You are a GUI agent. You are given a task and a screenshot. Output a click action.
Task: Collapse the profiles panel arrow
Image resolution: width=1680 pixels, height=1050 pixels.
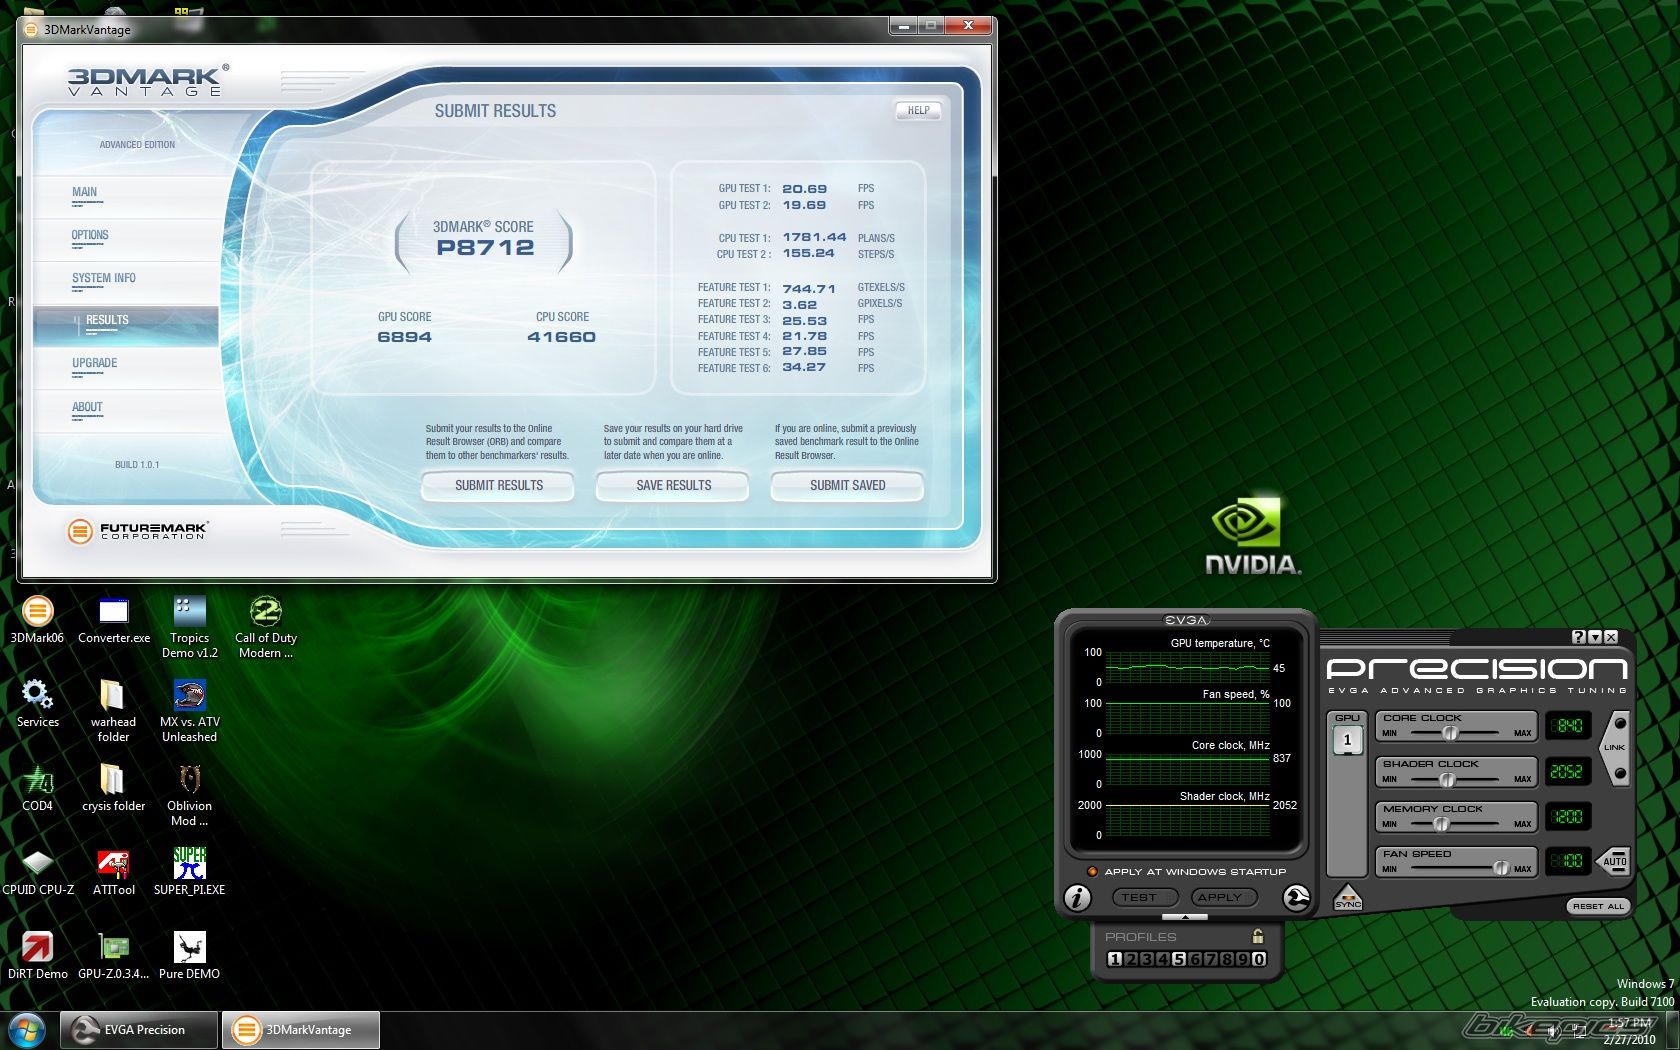click(x=1185, y=917)
